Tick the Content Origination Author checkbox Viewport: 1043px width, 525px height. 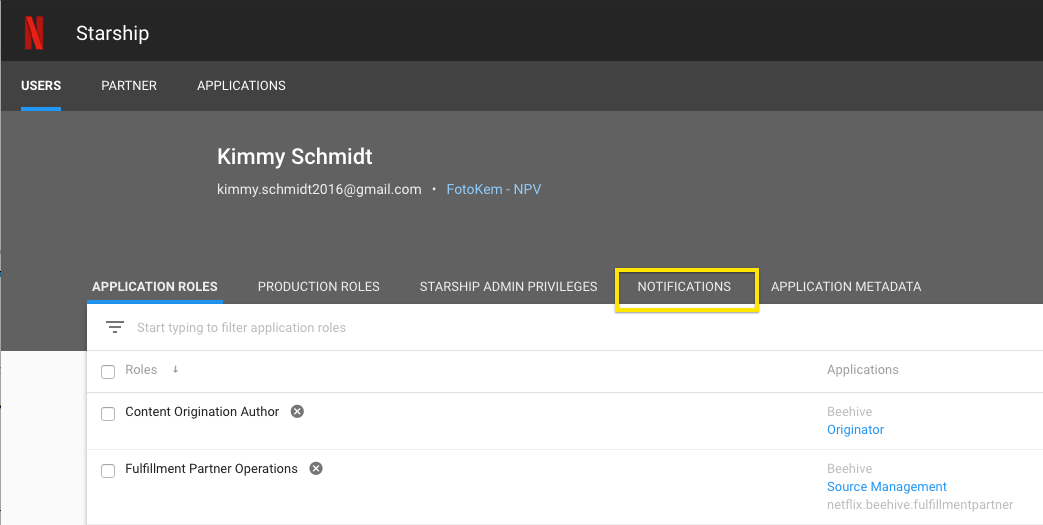(x=108, y=414)
